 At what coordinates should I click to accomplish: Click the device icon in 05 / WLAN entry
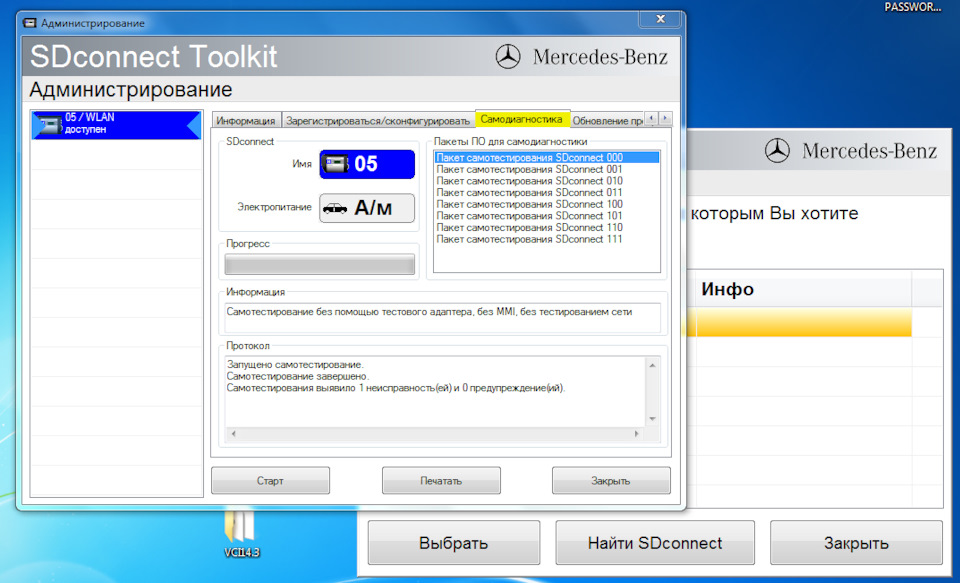[x=48, y=125]
